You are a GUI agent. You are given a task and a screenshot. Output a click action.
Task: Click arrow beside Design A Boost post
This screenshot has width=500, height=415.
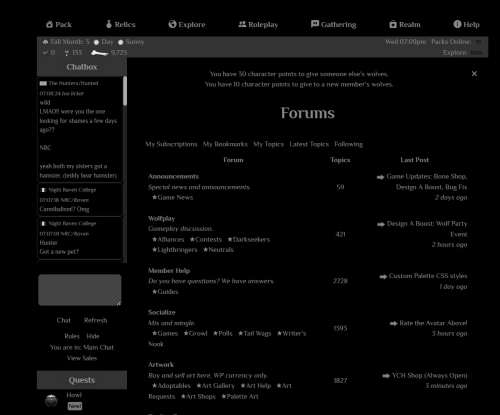click(381, 224)
